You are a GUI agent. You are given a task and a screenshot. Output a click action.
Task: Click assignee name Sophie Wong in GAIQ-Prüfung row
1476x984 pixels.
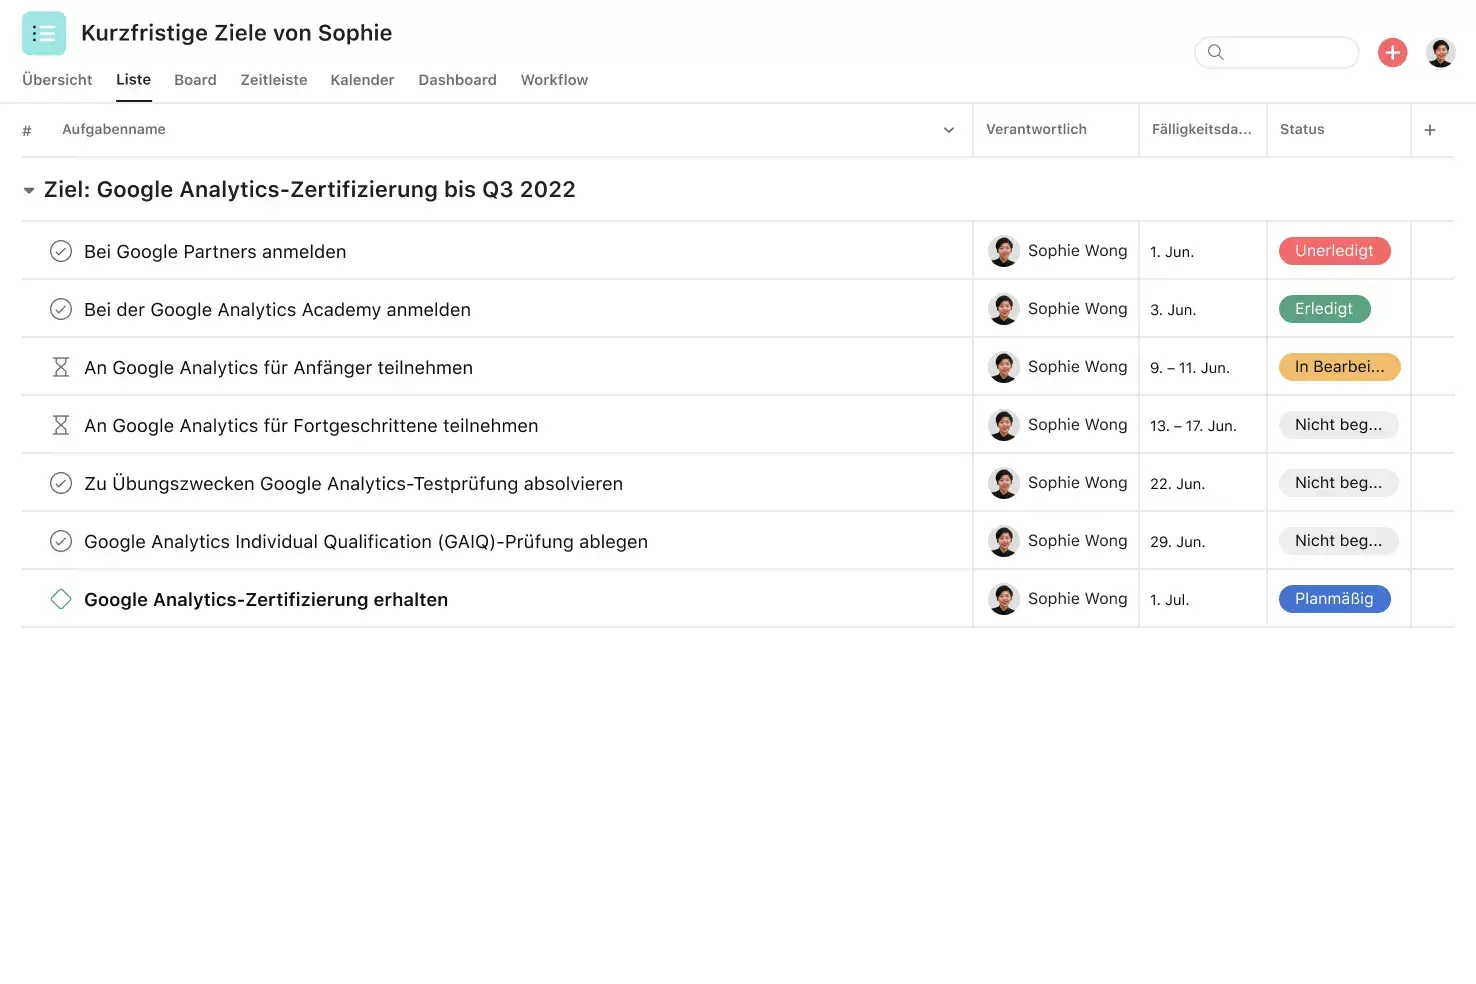[1077, 541]
